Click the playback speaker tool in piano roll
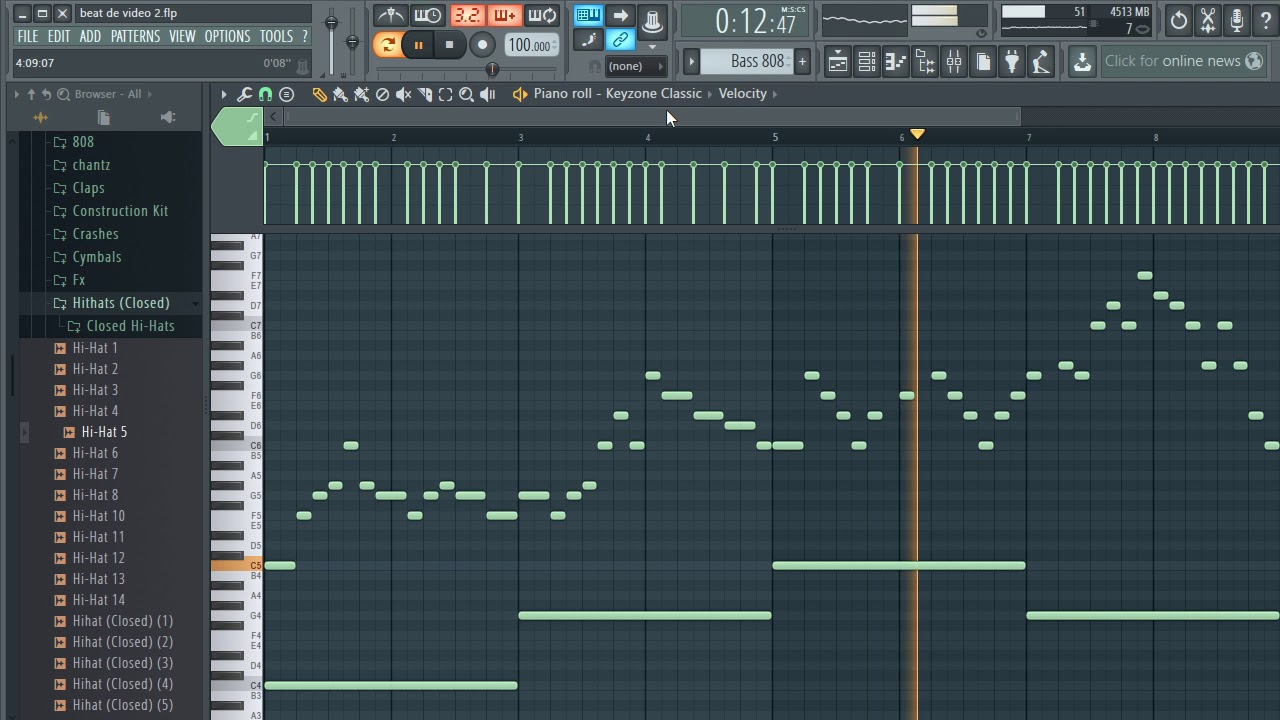Viewport: 1280px width, 720px height. pos(488,94)
